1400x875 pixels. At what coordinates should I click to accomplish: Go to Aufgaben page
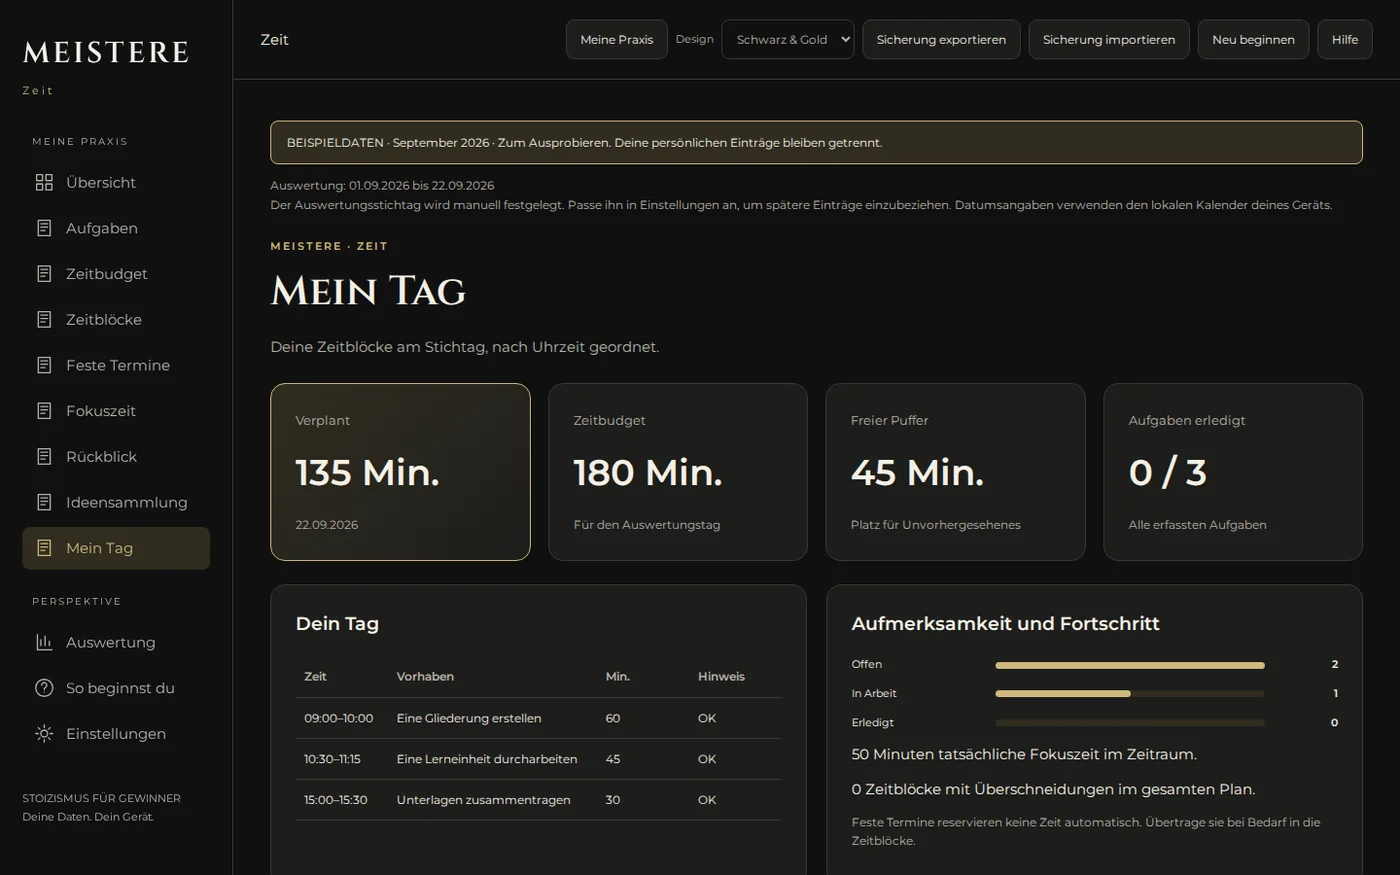click(116, 228)
